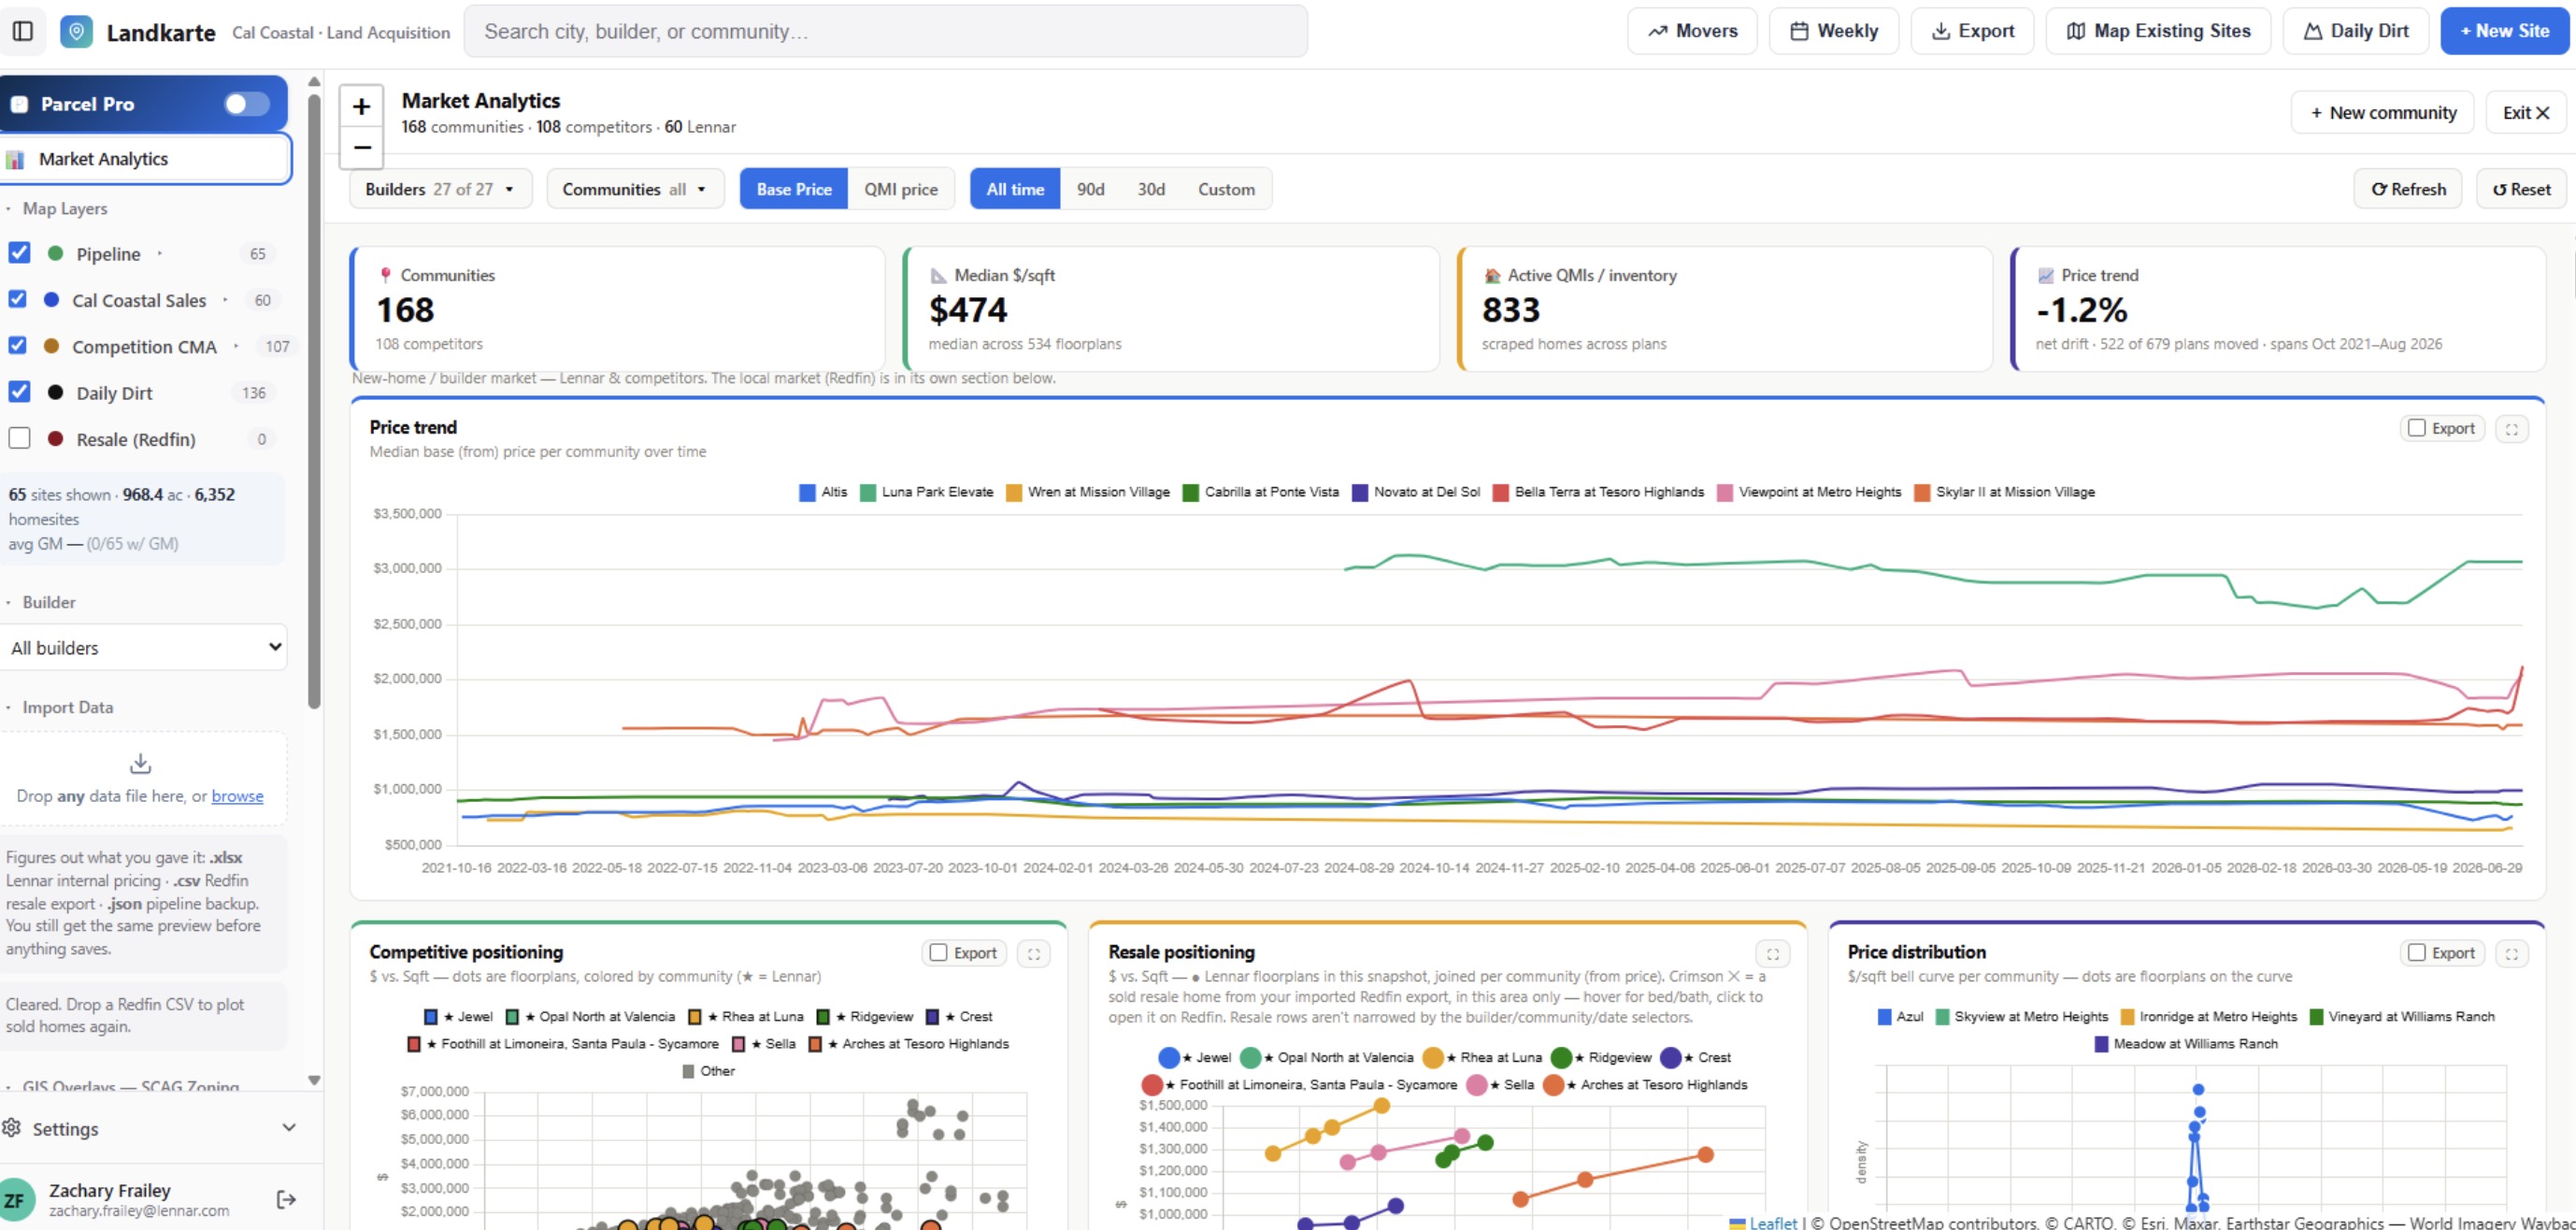Toggle Luna Park Elevate legend swatch
The height and width of the screenshot is (1230, 2576).
click(x=868, y=492)
